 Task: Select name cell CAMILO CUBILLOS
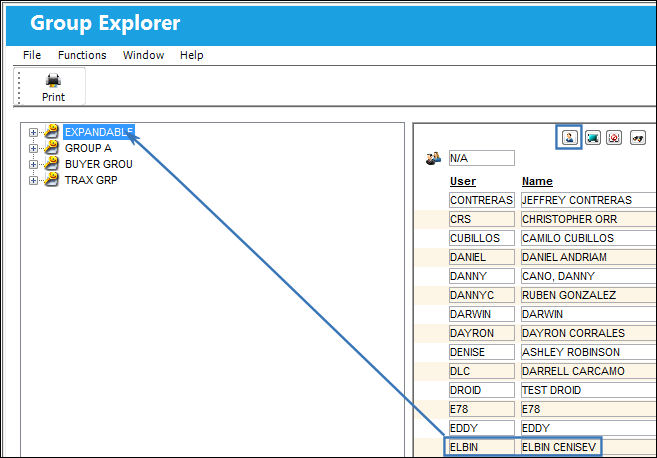[589, 238]
